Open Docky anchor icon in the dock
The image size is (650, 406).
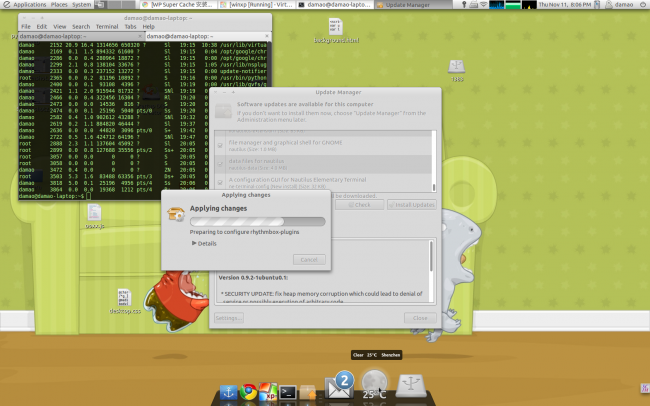tap(228, 392)
